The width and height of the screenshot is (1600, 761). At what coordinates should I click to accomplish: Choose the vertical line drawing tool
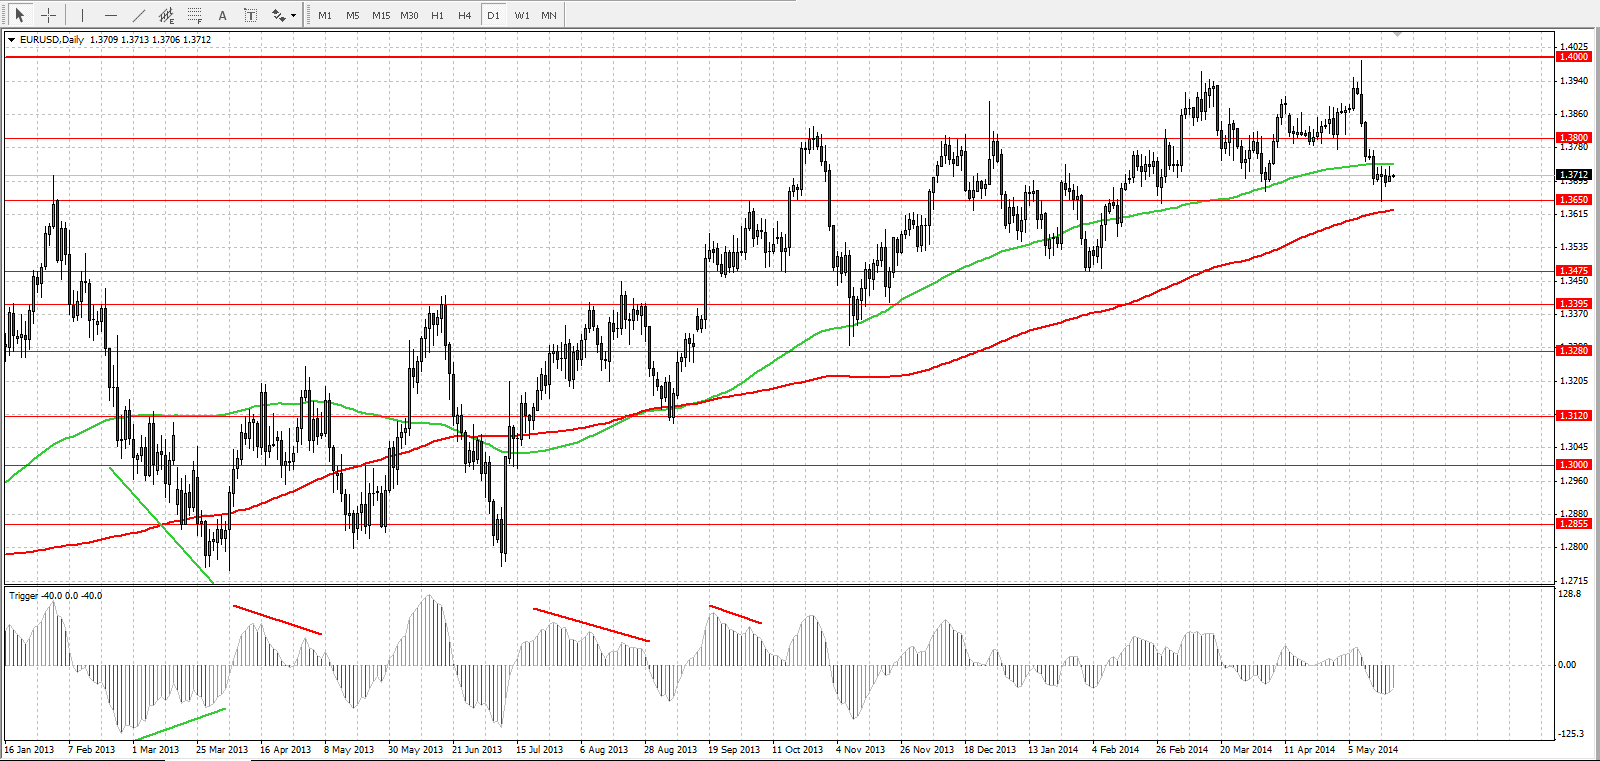pos(82,15)
